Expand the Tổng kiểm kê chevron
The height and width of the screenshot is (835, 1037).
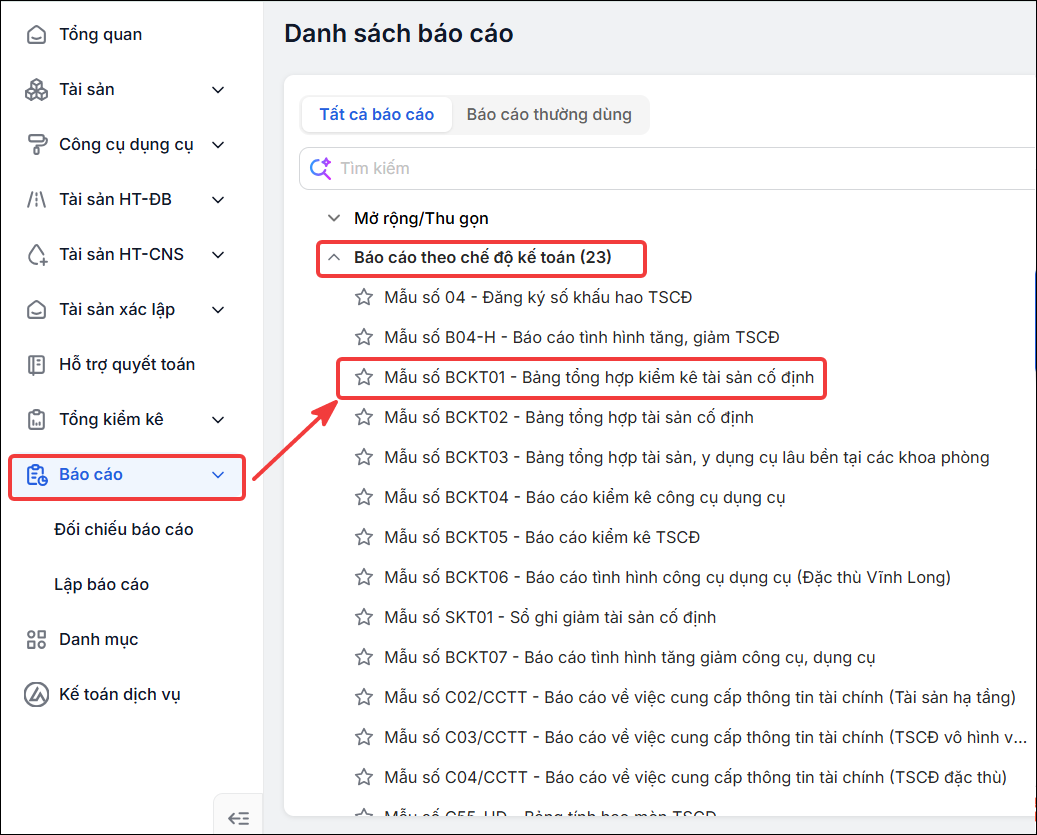pos(218,419)
